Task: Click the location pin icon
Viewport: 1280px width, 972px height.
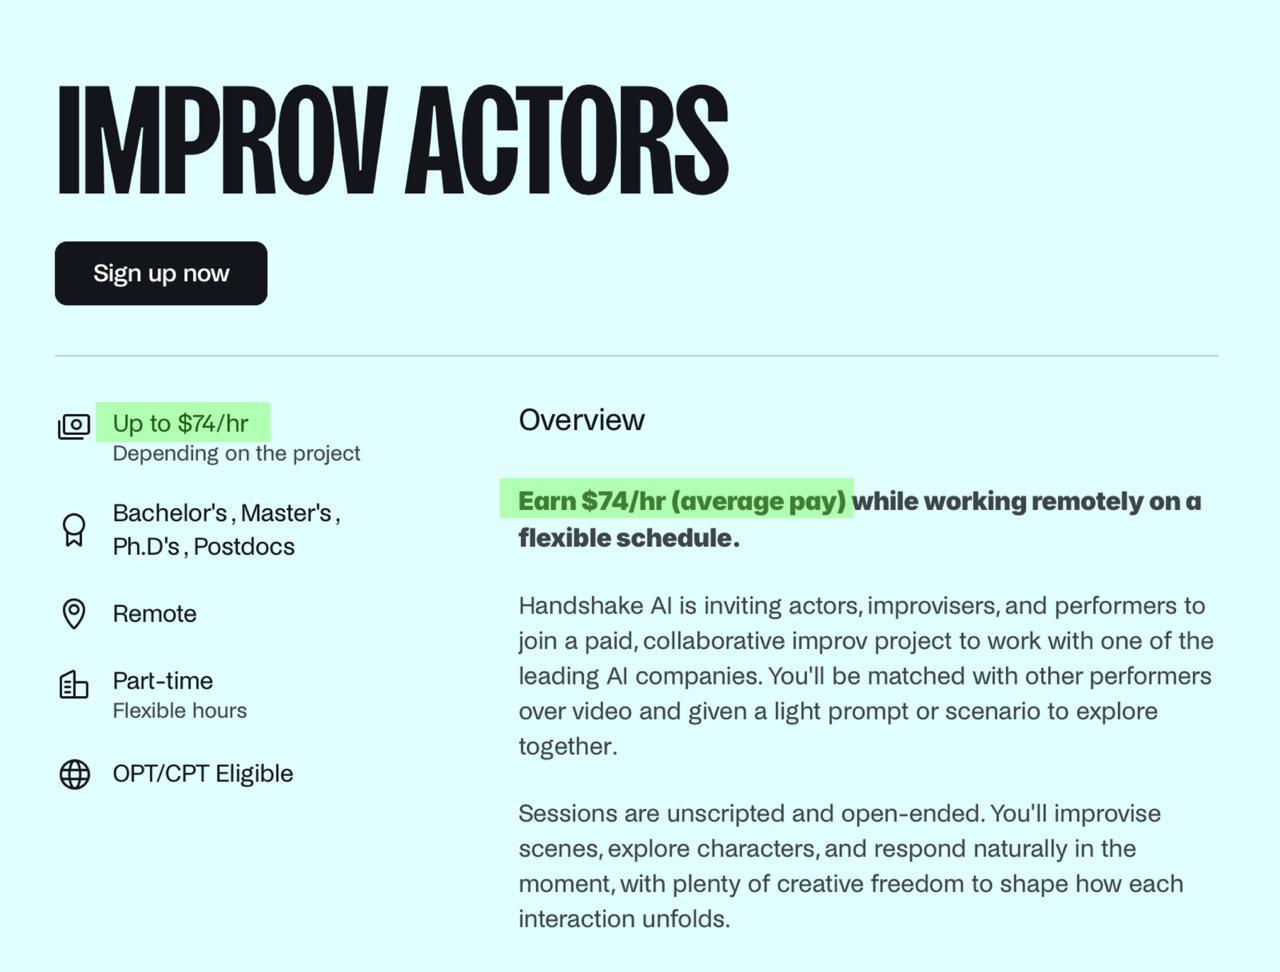Action: point(74,614)
